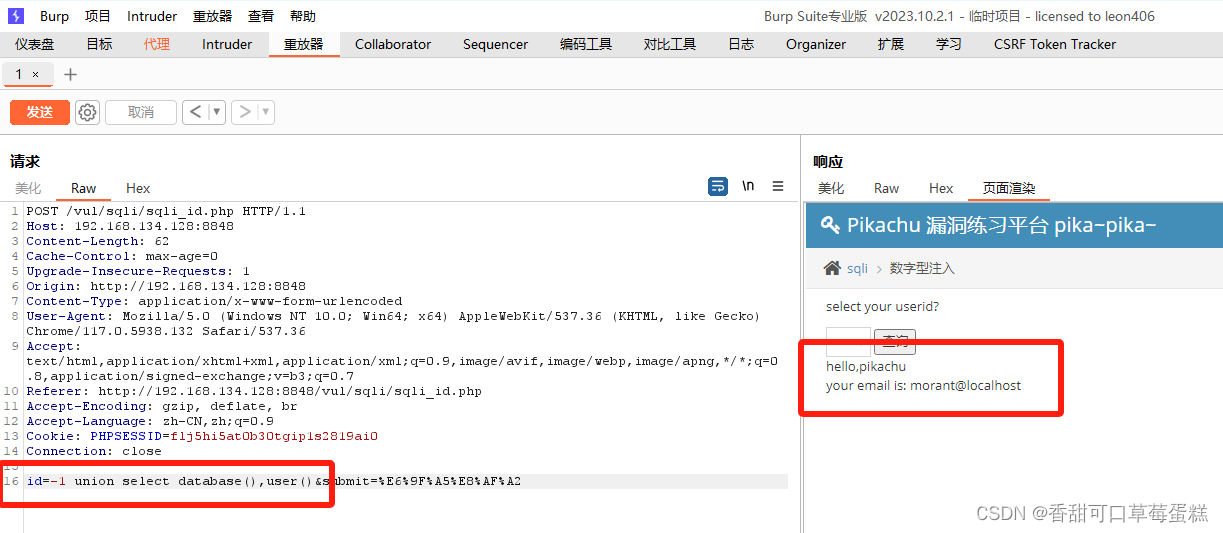Click the Connection: close header line
1223x533 pixels.
coord(94,451)
